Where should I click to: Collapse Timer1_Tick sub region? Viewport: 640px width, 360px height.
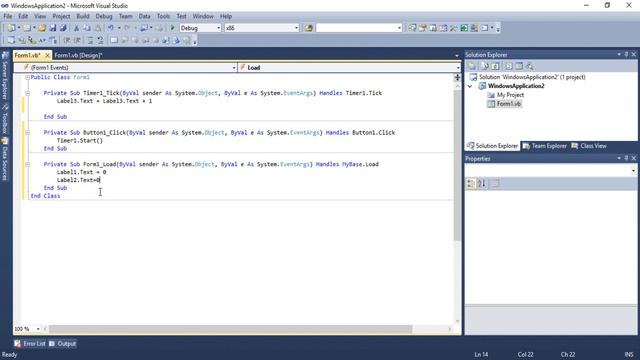[x=27, y=93]
